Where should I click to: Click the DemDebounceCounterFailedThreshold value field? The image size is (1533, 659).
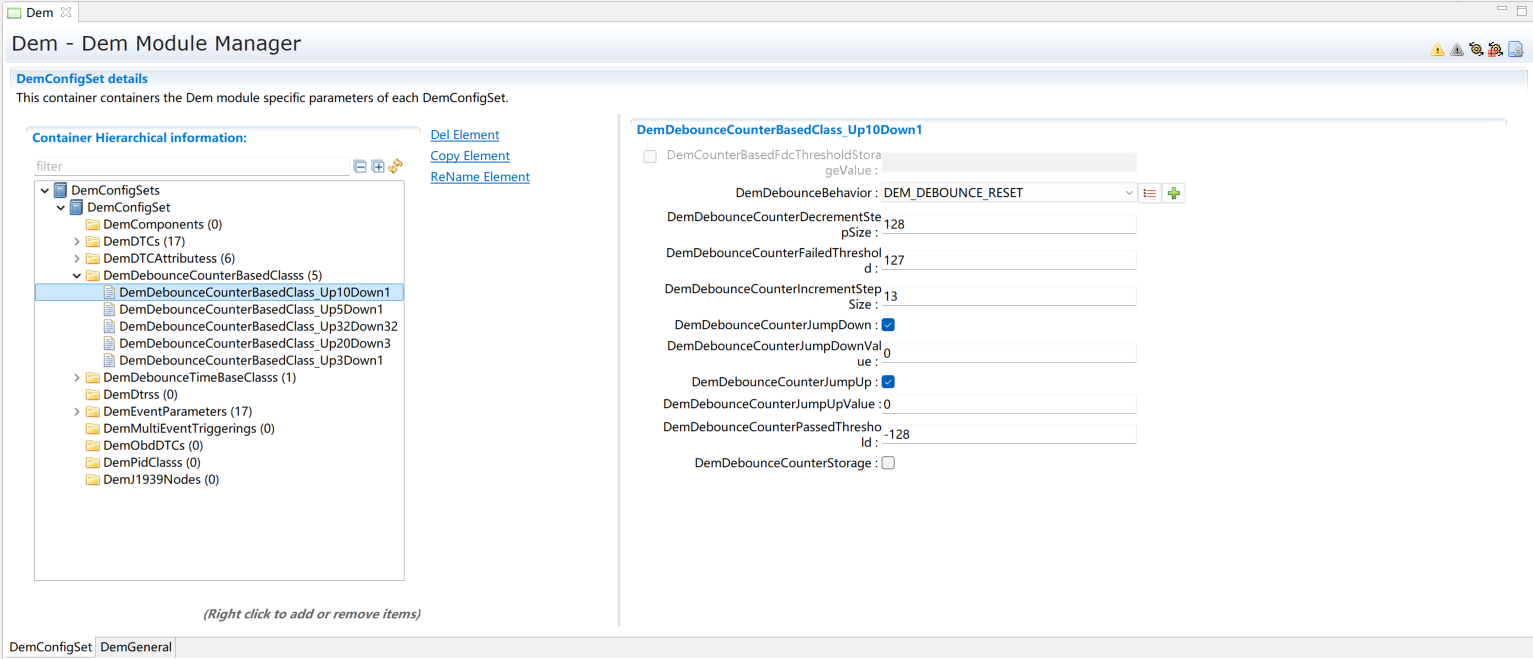pyautogui.click(x=1008, y=260)
